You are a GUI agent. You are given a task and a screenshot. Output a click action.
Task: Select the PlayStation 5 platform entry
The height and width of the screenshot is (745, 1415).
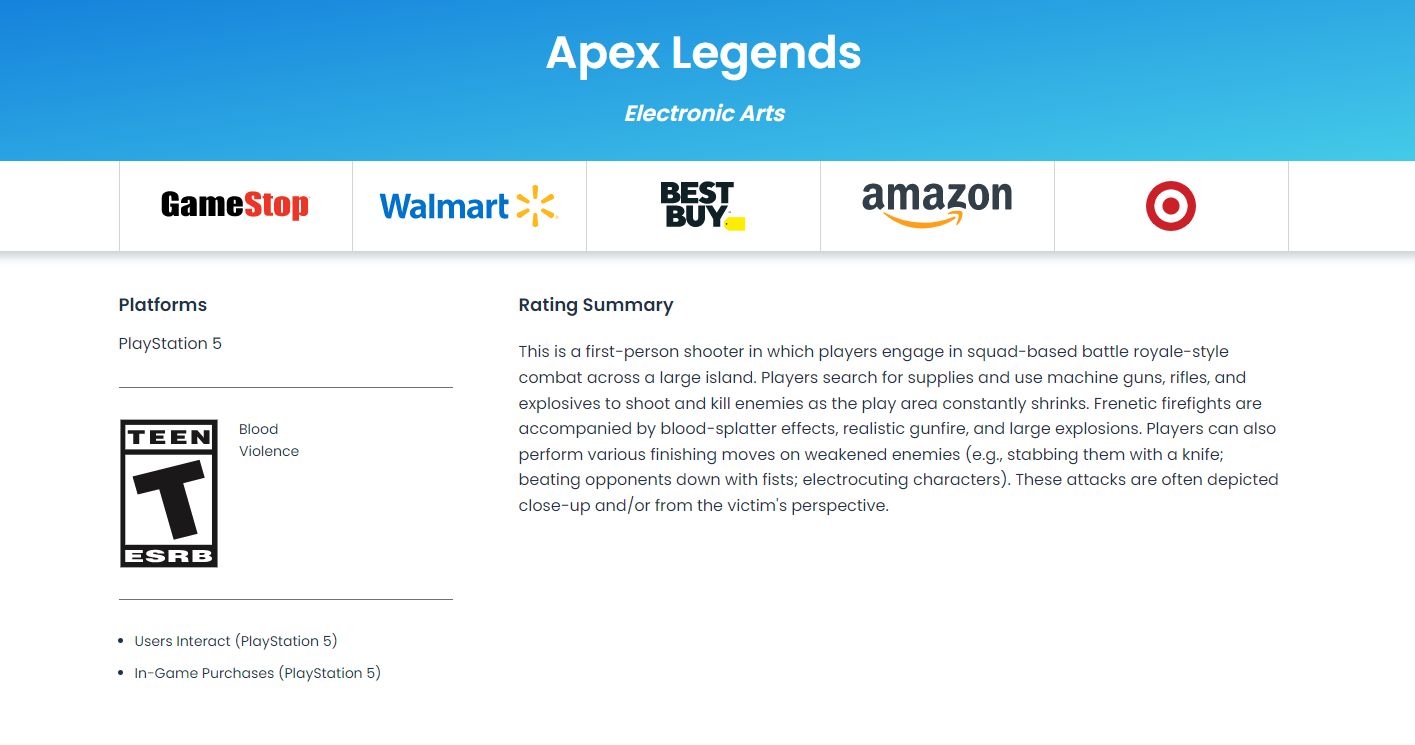pyautogui.click(x=170, y=344)
